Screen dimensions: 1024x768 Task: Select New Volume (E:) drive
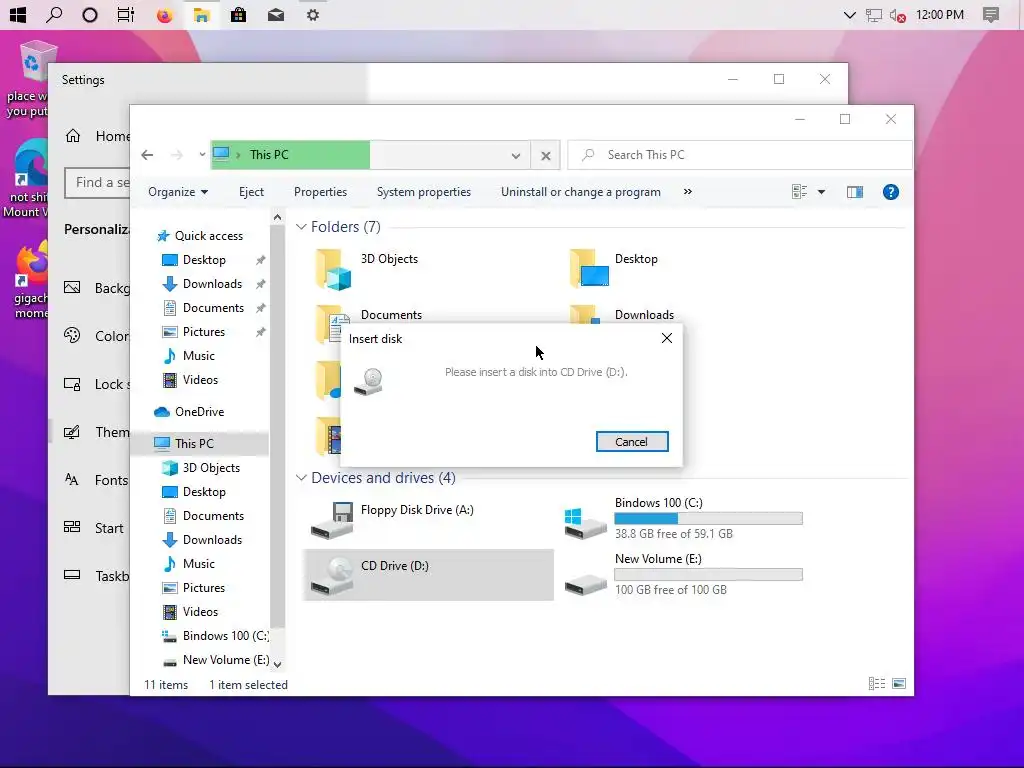[x=683, y=575]
